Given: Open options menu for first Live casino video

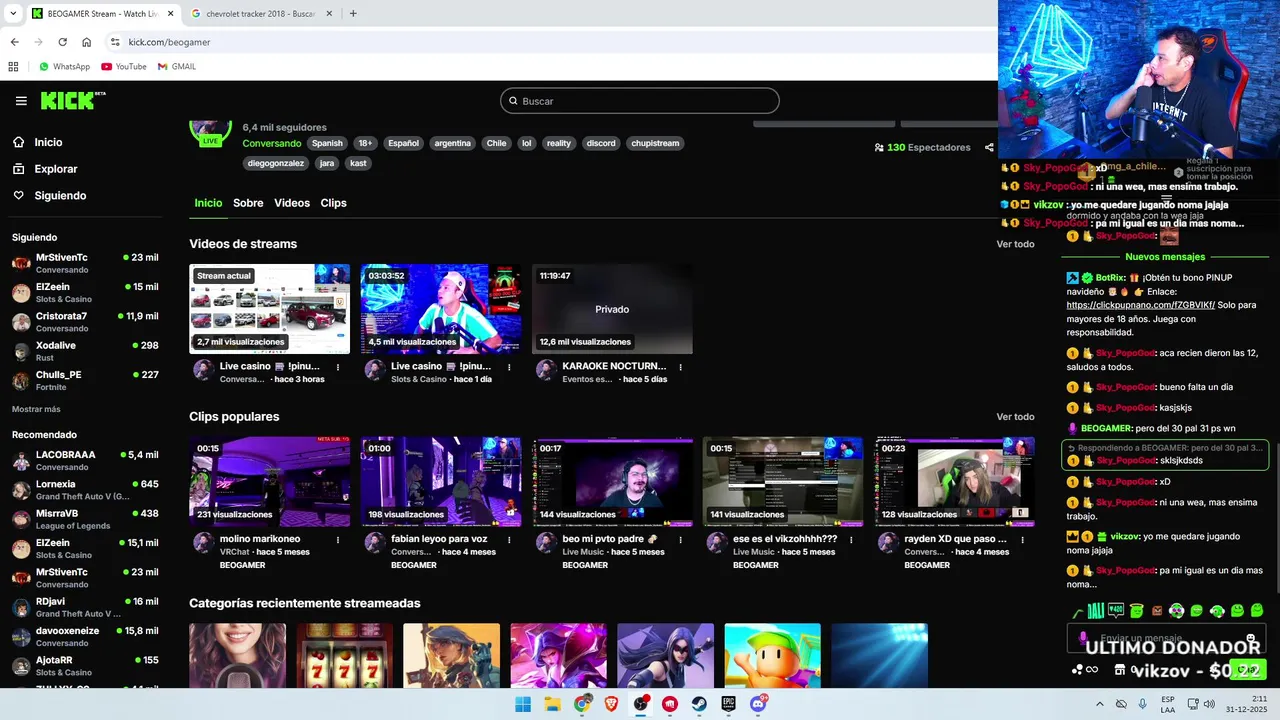Looking at the screenshot, I should (338, 367).
